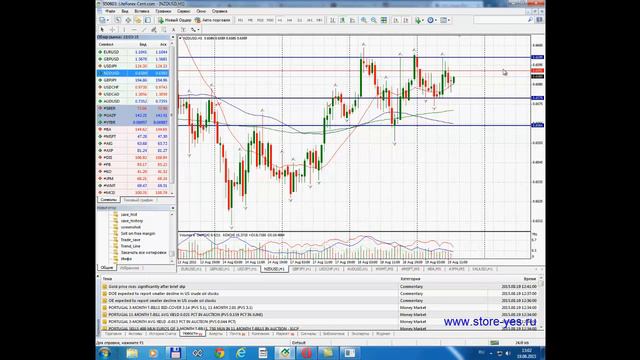Open Windows Explorer folder on taskbar

[132, 353]
